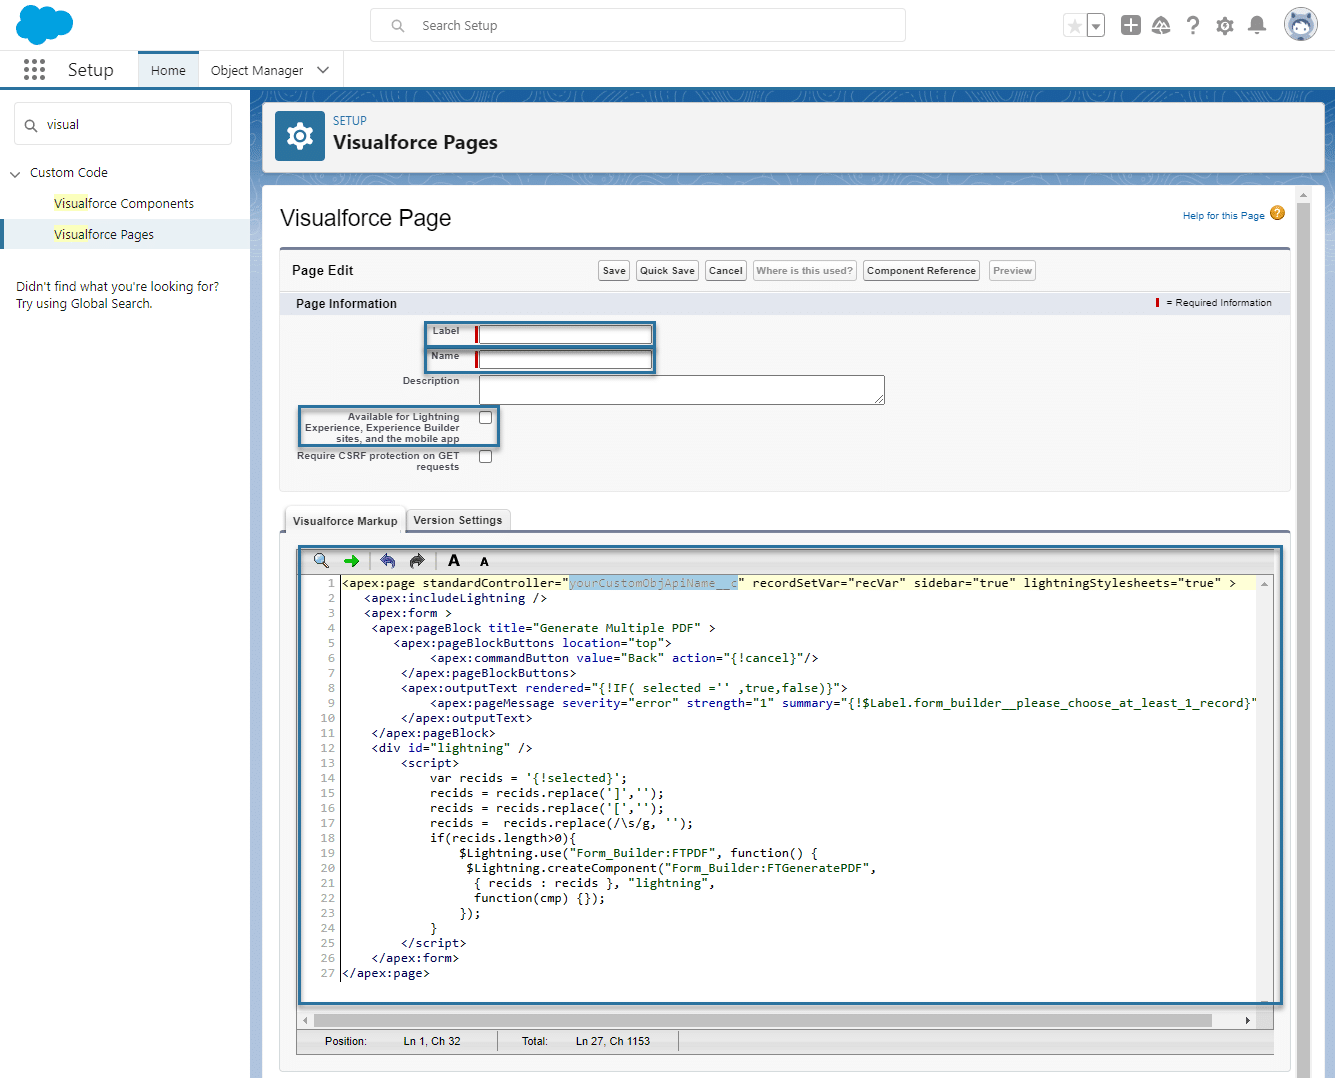This screenshot has width=1335, height=1078.
Task: Open the favorites list dropdown arrow
Action: pyautogui.click(x=1093, y=25)
